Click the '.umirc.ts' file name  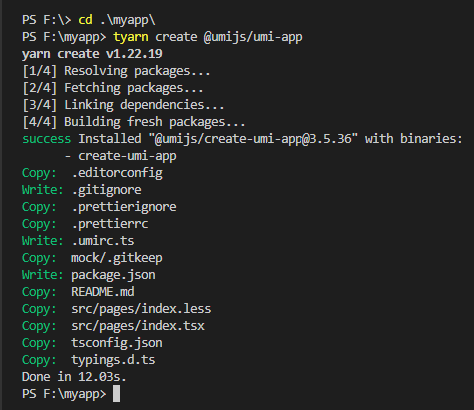click(103, 241)
